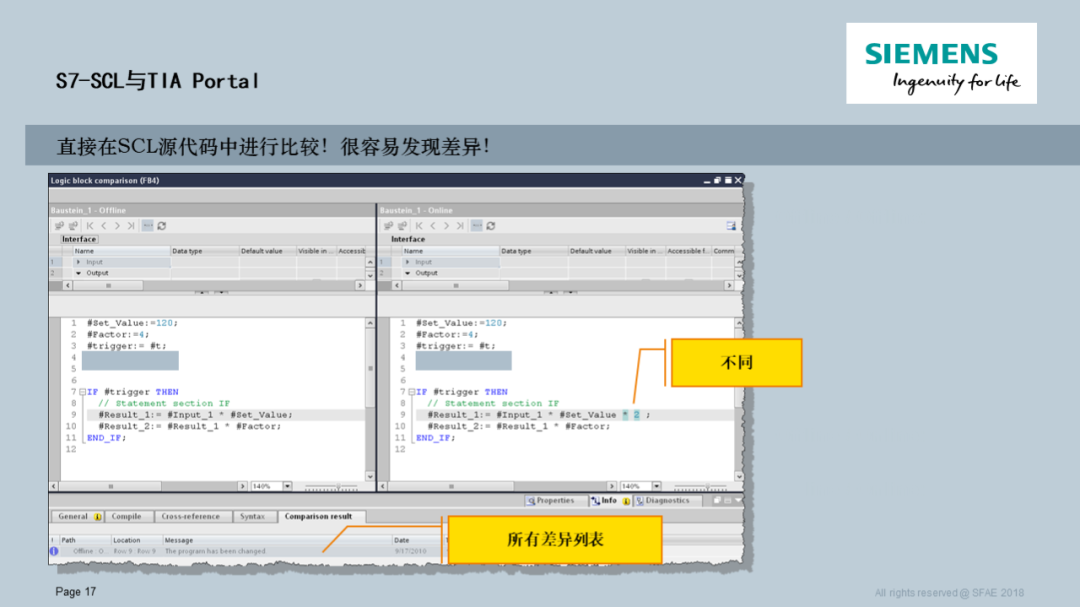Click the Name column header in Offline interface
The height and width of the screenshot is (607, 1080).
coord(121,251)
